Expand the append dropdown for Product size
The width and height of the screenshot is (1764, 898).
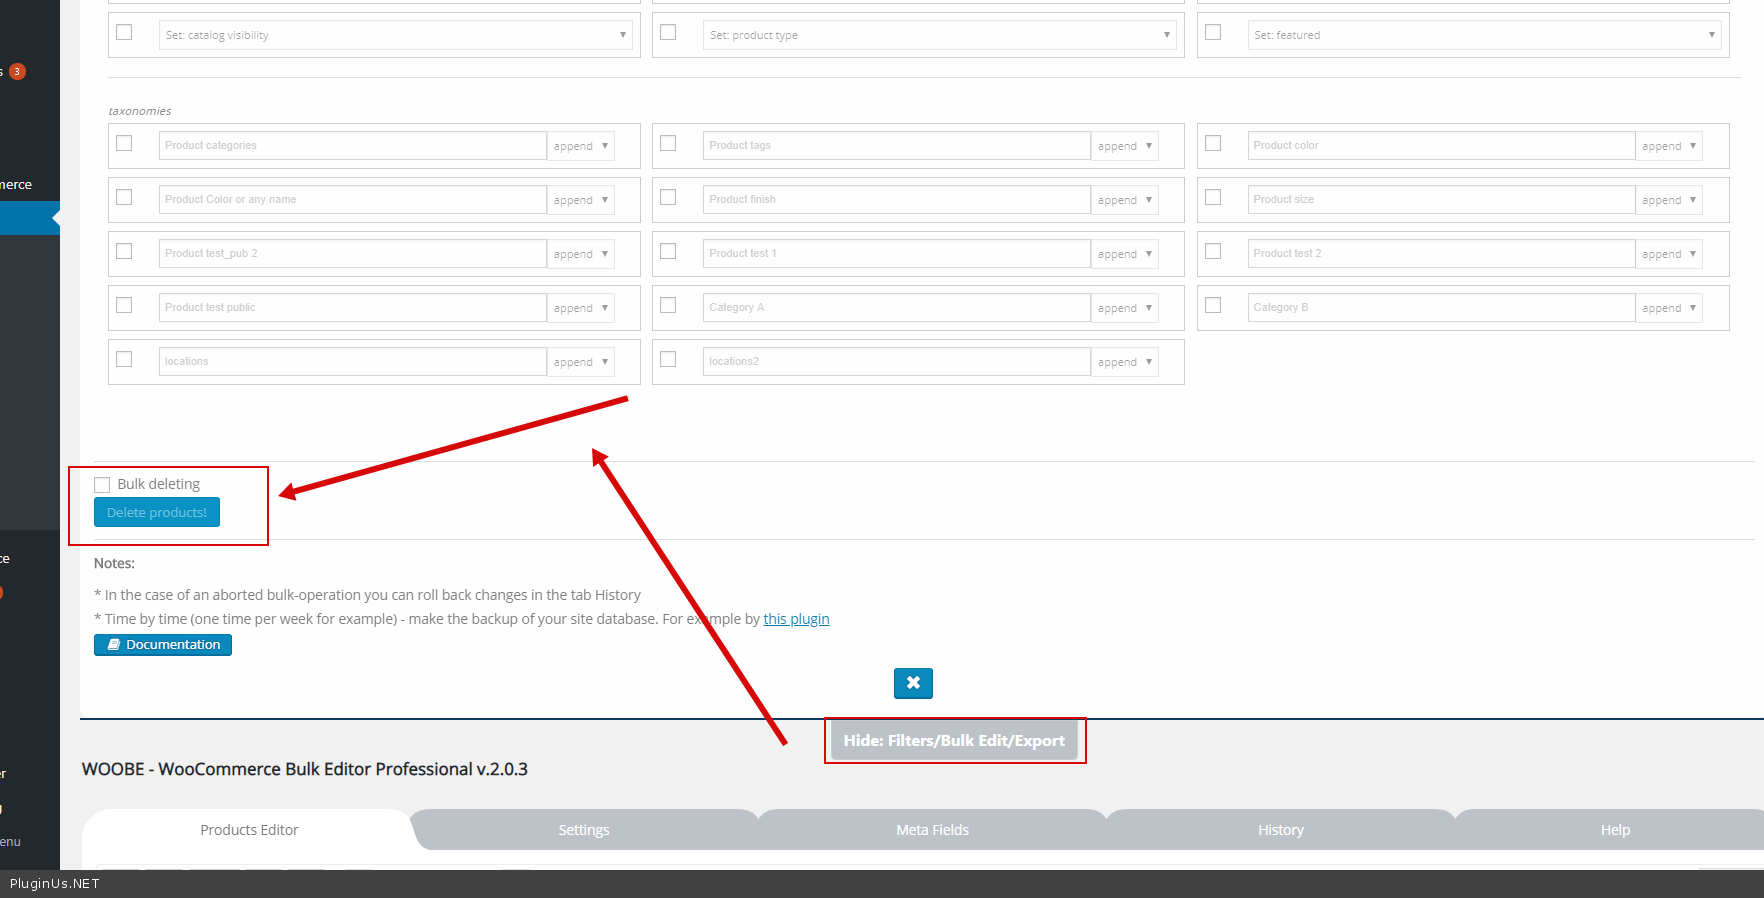click(1669, 200)
